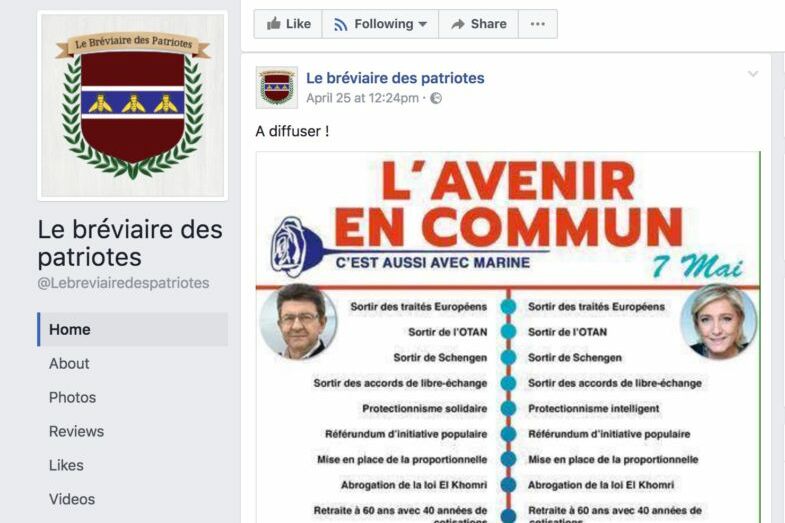Open the Videos section
The image size is (785, 523).
pyautogui.click(x=72, y=499)
